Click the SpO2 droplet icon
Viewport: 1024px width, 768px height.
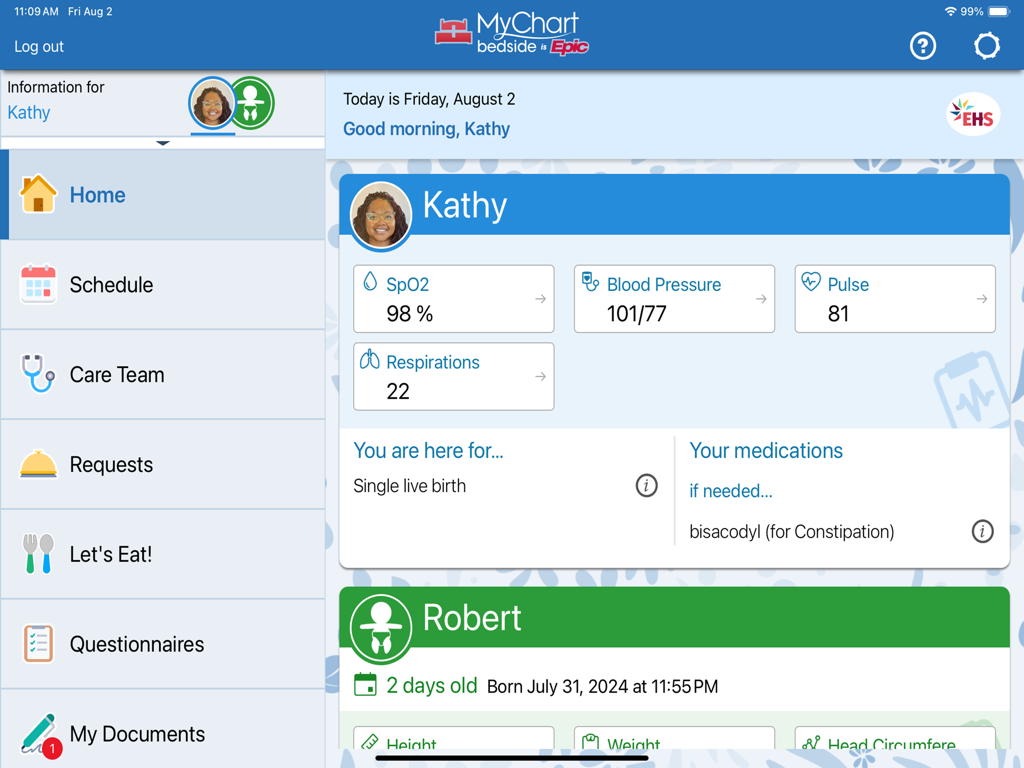click(x=370, y=281)
